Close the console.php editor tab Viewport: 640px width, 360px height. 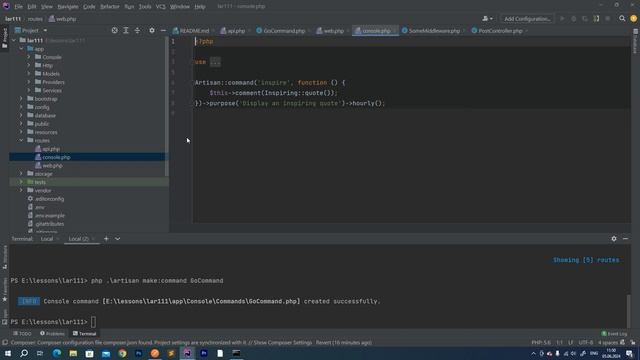click(394, 31)
